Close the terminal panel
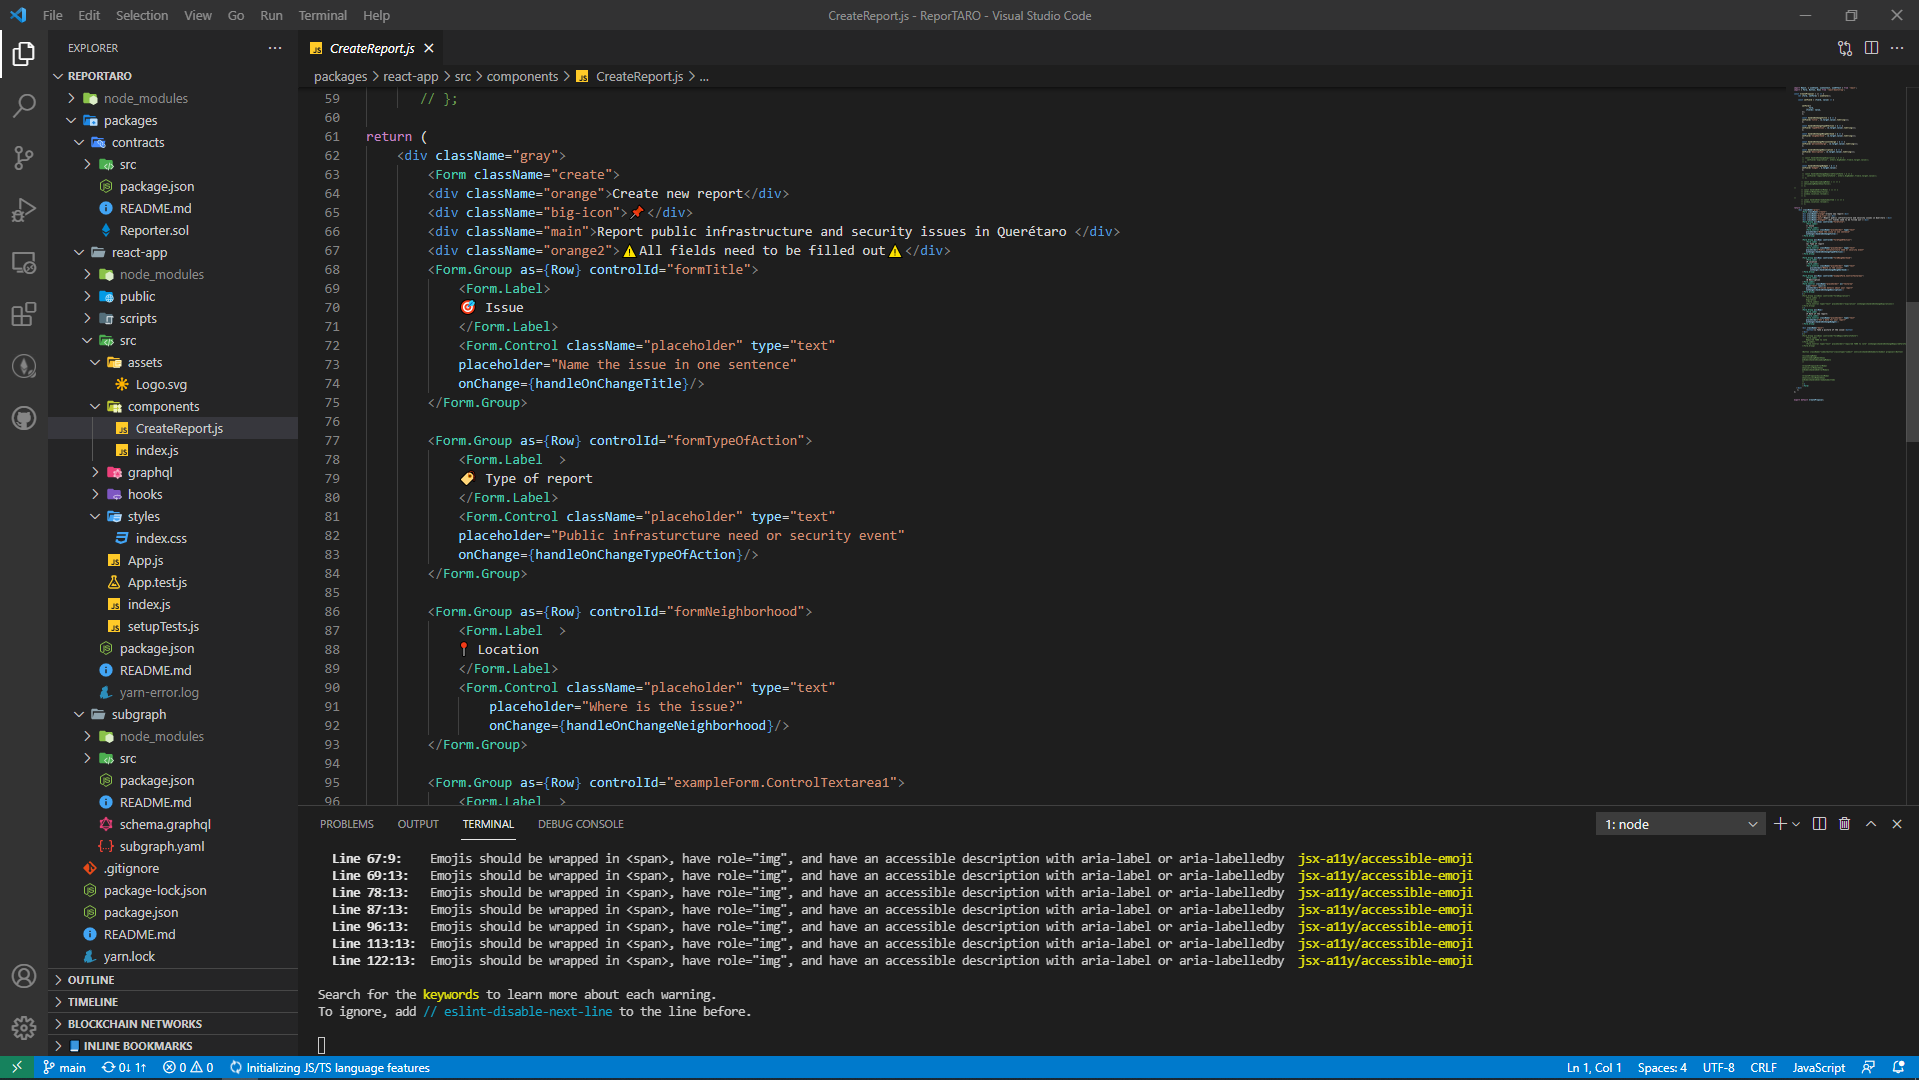The width and height of the screenshot is (1919, 1080). pyautogui.click(x=1897, y=824)
